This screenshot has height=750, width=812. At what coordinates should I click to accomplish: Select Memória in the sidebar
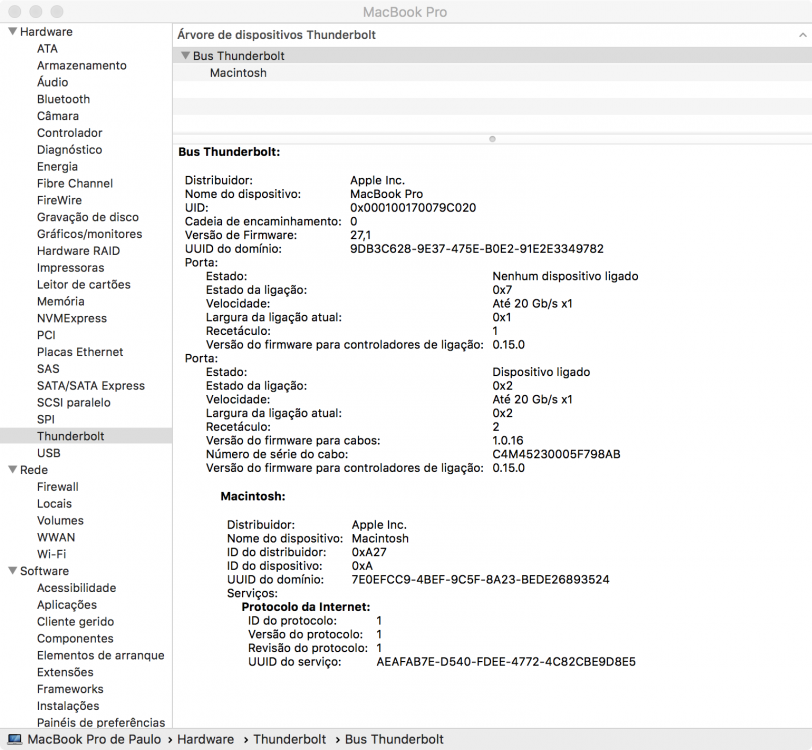click(x=61, y=301)
